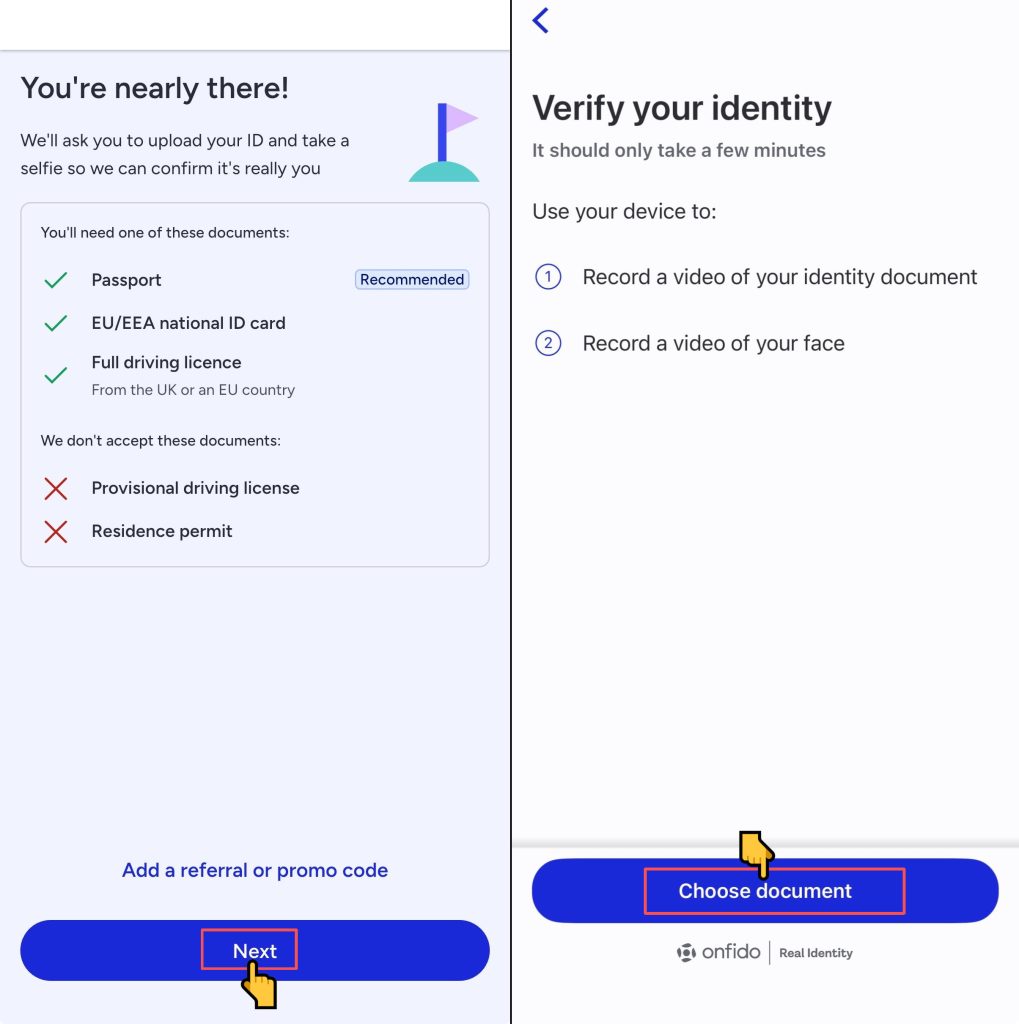Click the circled number 1 step icon
1019x1024 pixels.
pos(548,277)
